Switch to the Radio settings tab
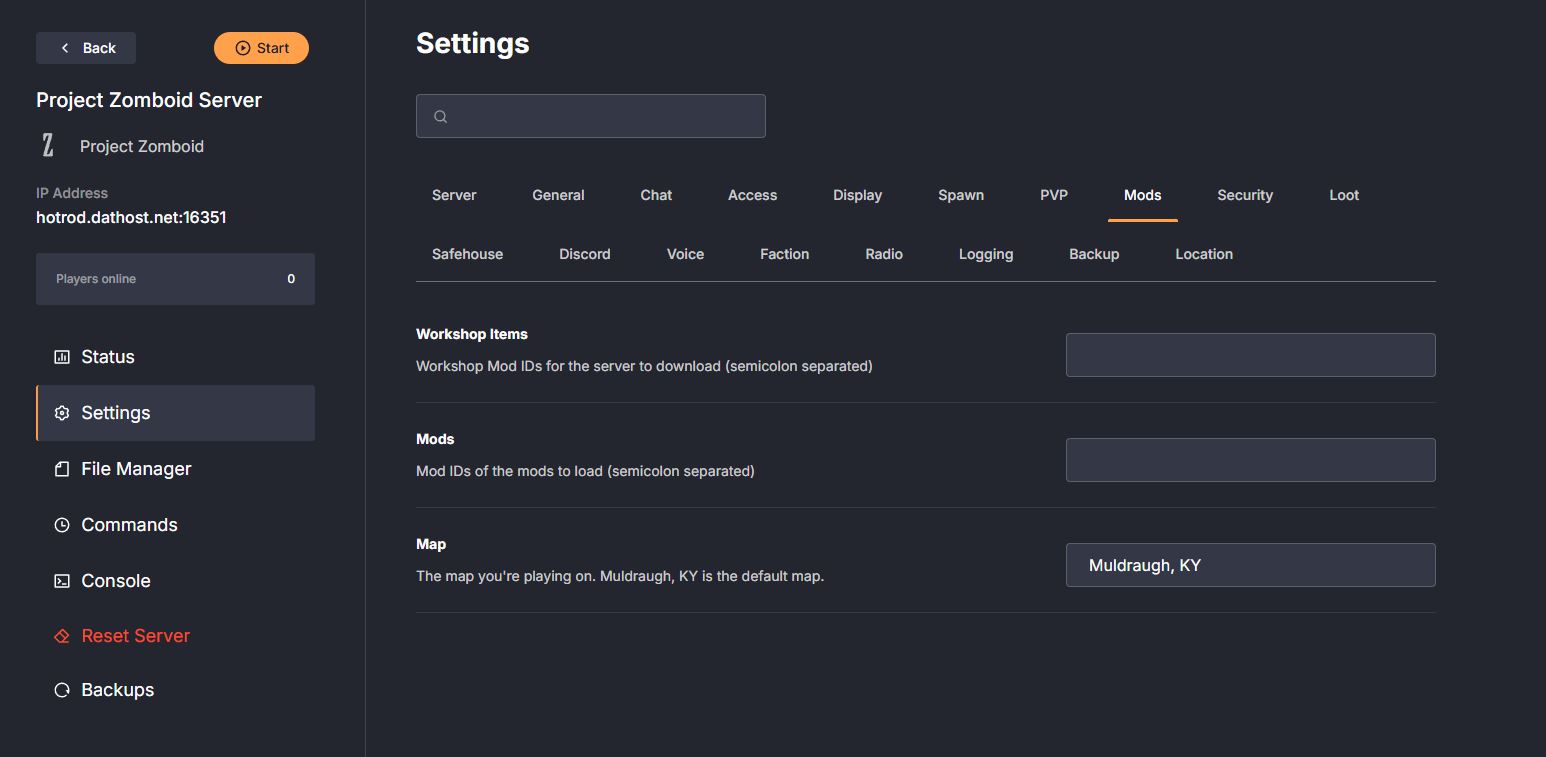 pos(884,254)
